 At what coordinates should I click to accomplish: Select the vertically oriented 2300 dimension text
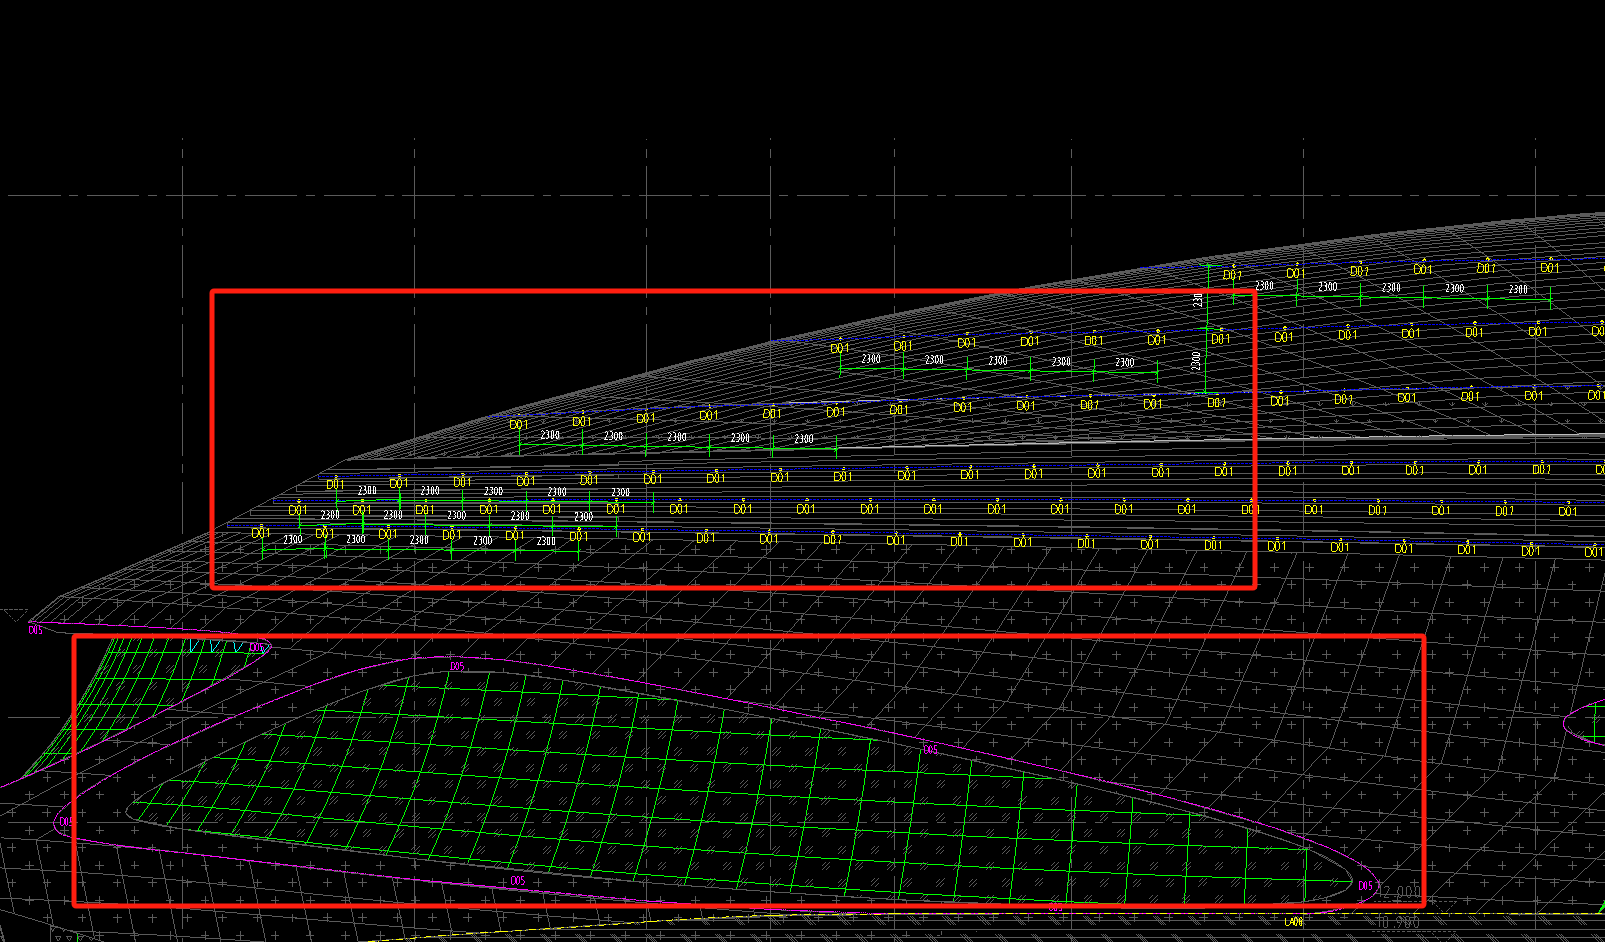1196,361
